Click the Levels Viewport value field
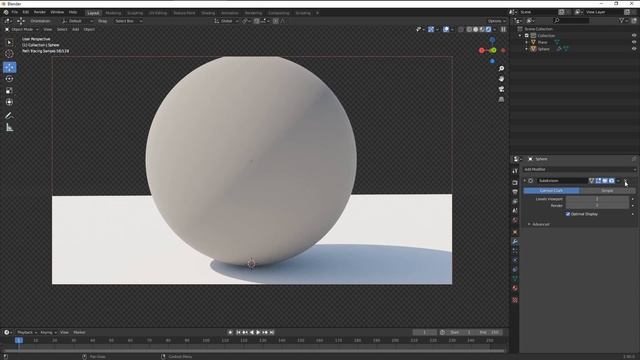The image size is (640, 360). (597, 199)
